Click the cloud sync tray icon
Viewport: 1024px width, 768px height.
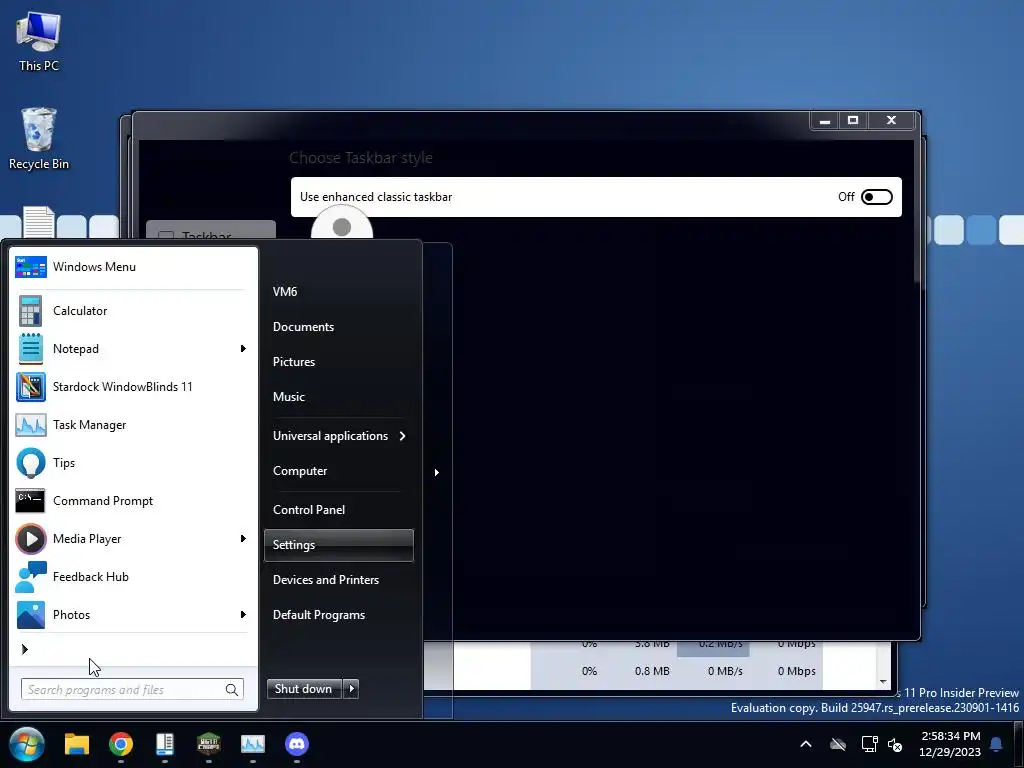[838, 744]
